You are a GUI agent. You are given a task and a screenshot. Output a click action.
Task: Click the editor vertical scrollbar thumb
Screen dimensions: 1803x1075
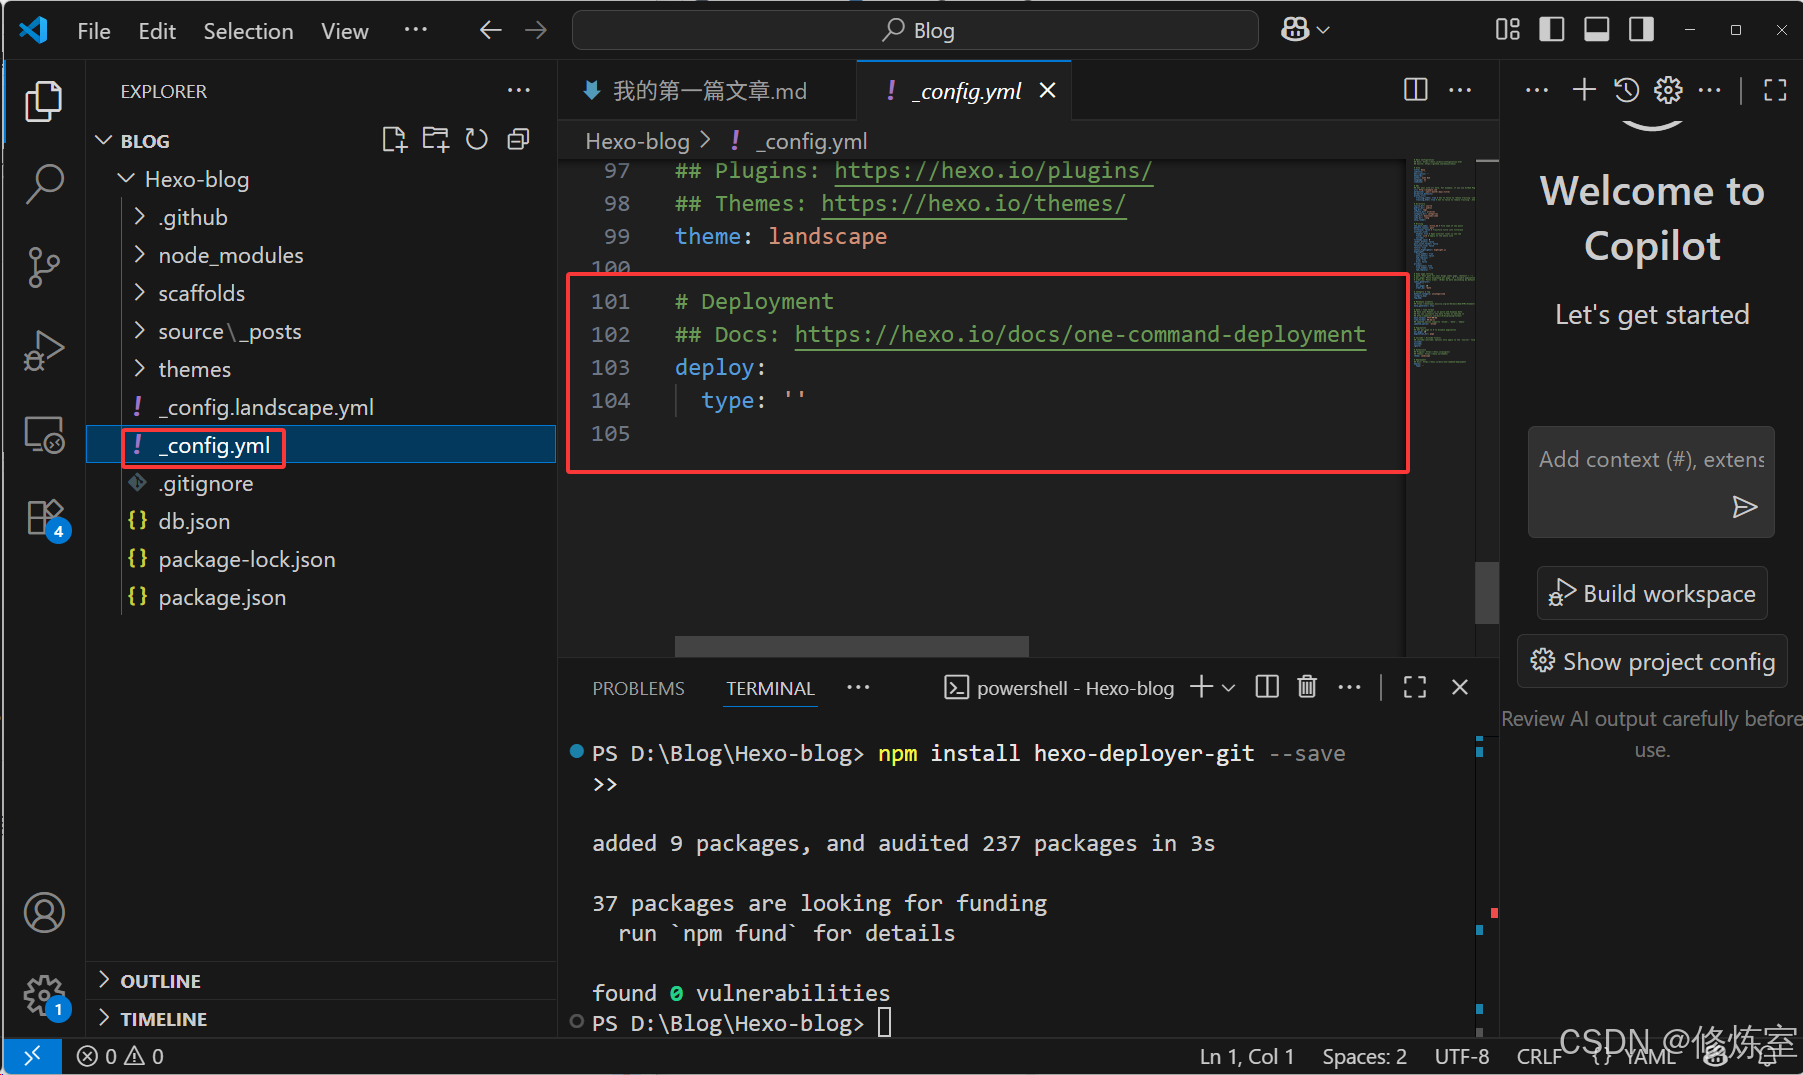pyautogui.click(x=1487, y=593)
